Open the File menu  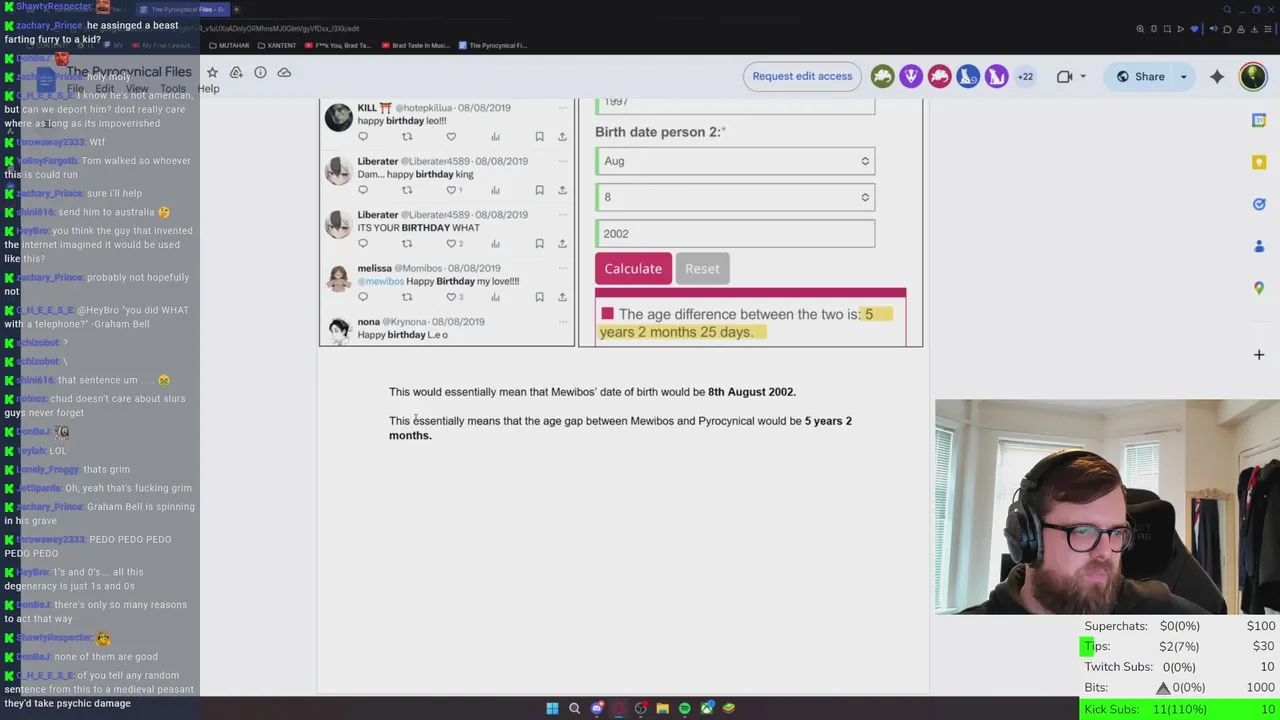[75, 89]
